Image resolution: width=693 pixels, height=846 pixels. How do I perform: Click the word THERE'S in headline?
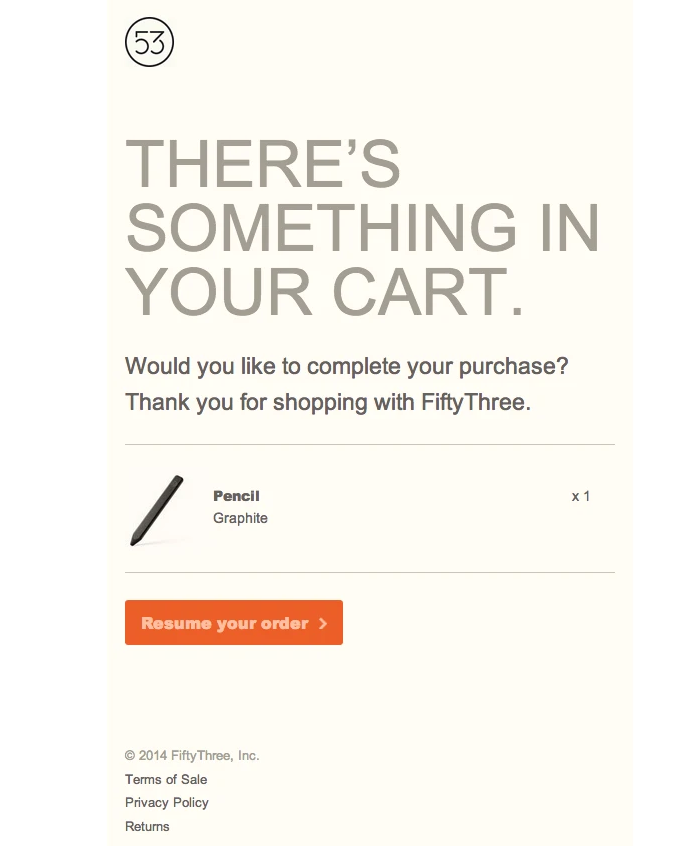pyautogui.click(x=263, y=165)
